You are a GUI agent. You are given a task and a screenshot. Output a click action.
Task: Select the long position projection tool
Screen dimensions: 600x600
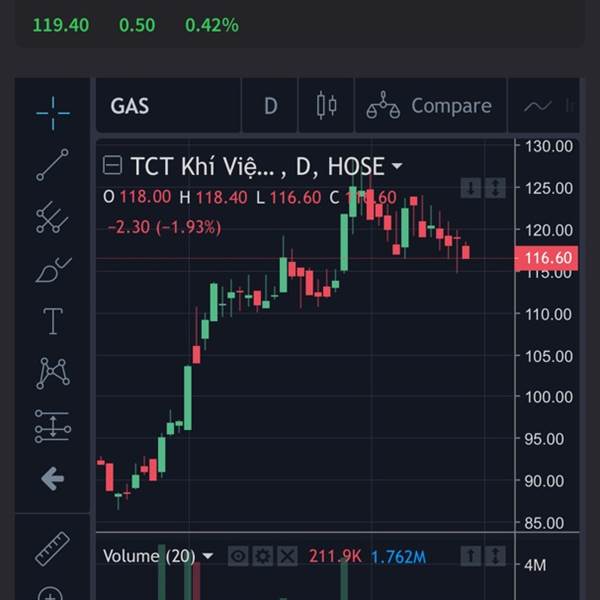click(x=53, y=426)
